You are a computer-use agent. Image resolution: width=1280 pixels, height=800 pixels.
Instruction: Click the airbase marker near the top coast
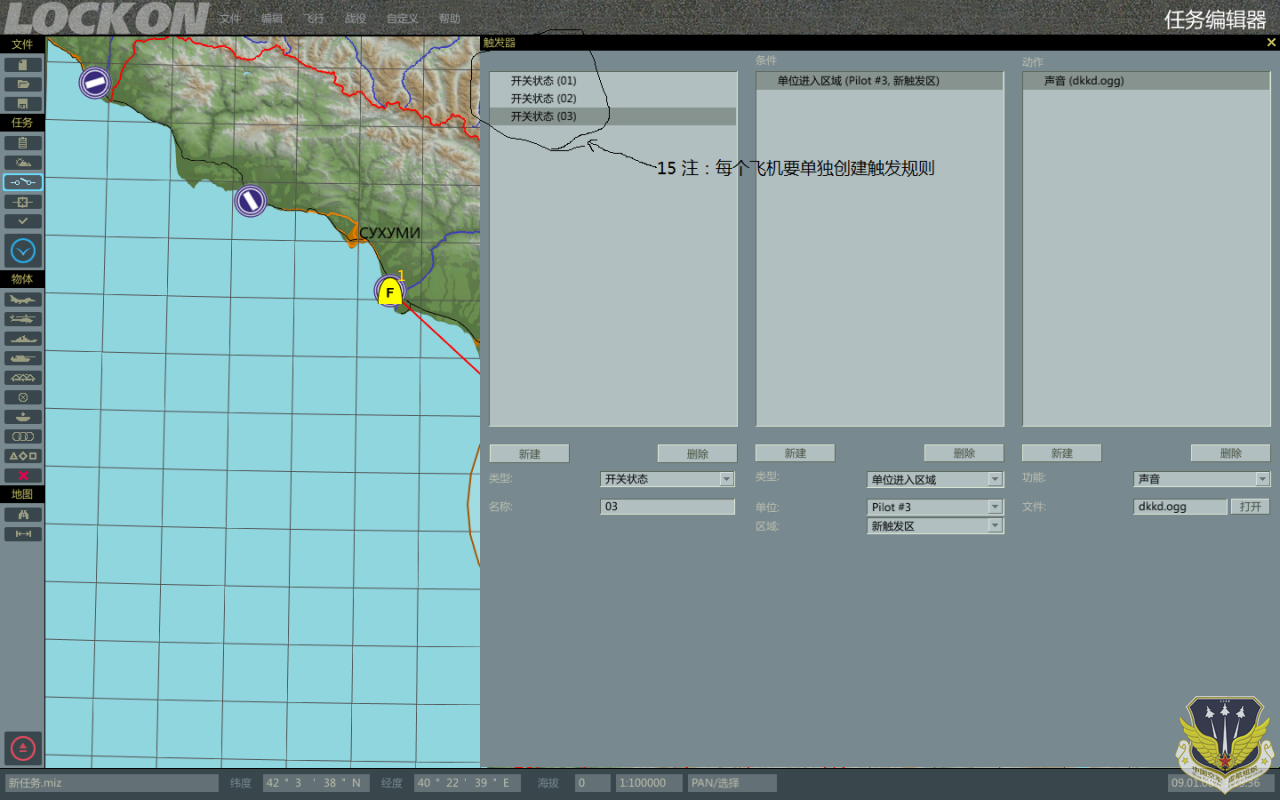95,82
